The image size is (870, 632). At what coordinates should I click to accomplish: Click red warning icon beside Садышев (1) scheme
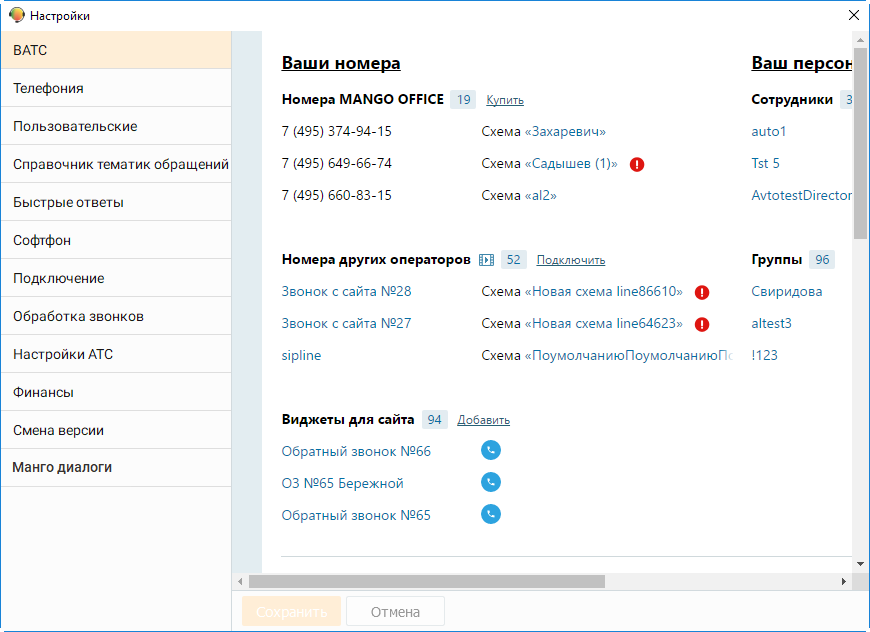coord(637,164)
